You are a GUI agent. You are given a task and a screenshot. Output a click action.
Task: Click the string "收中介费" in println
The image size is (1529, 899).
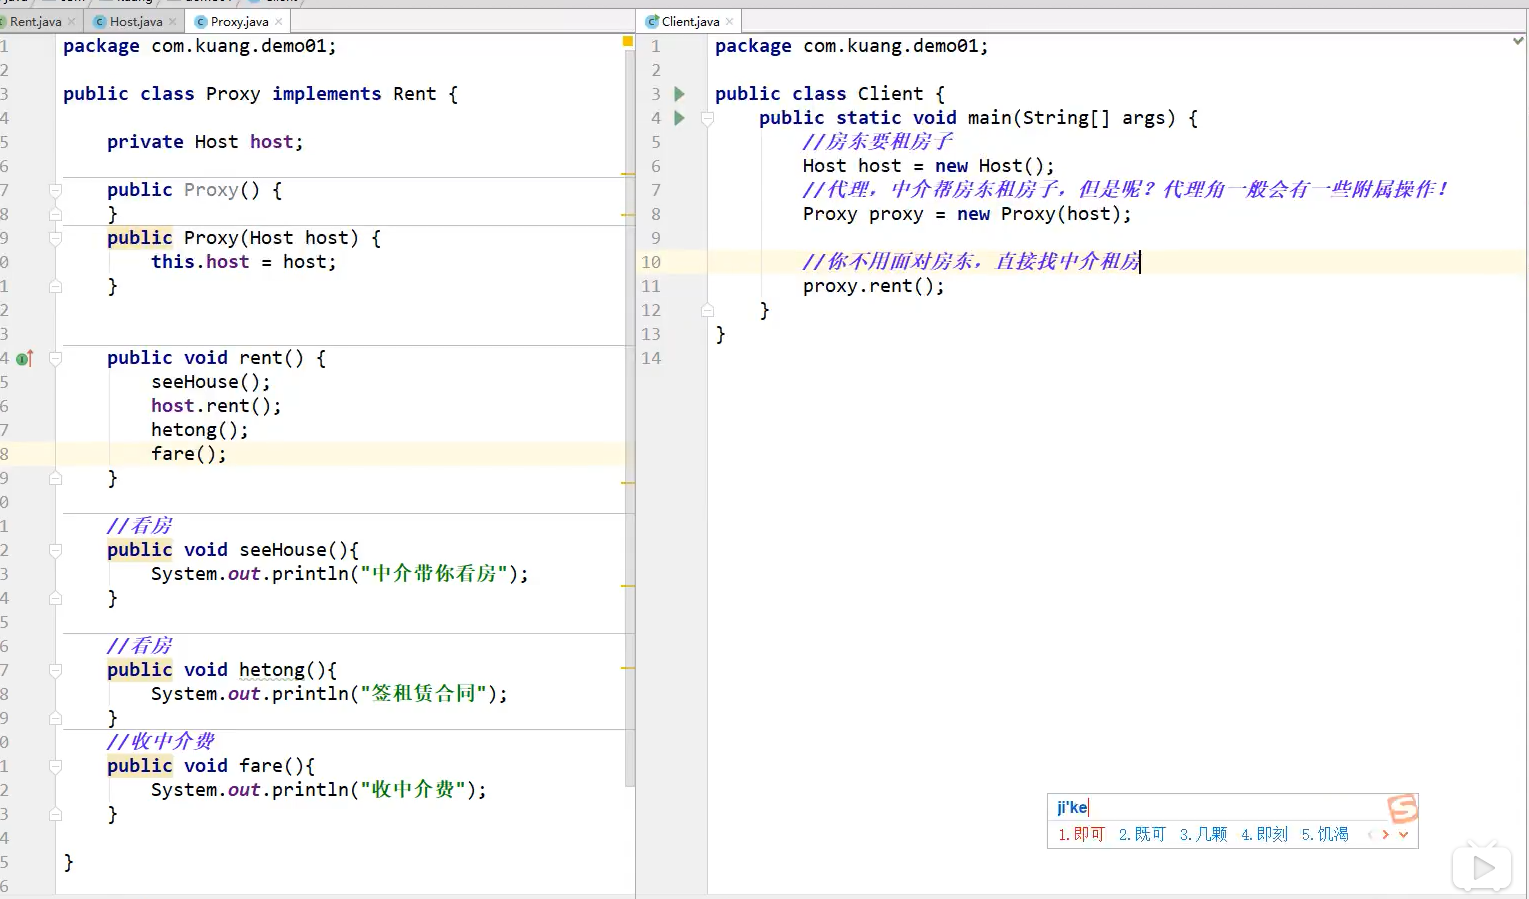[412, 790]
